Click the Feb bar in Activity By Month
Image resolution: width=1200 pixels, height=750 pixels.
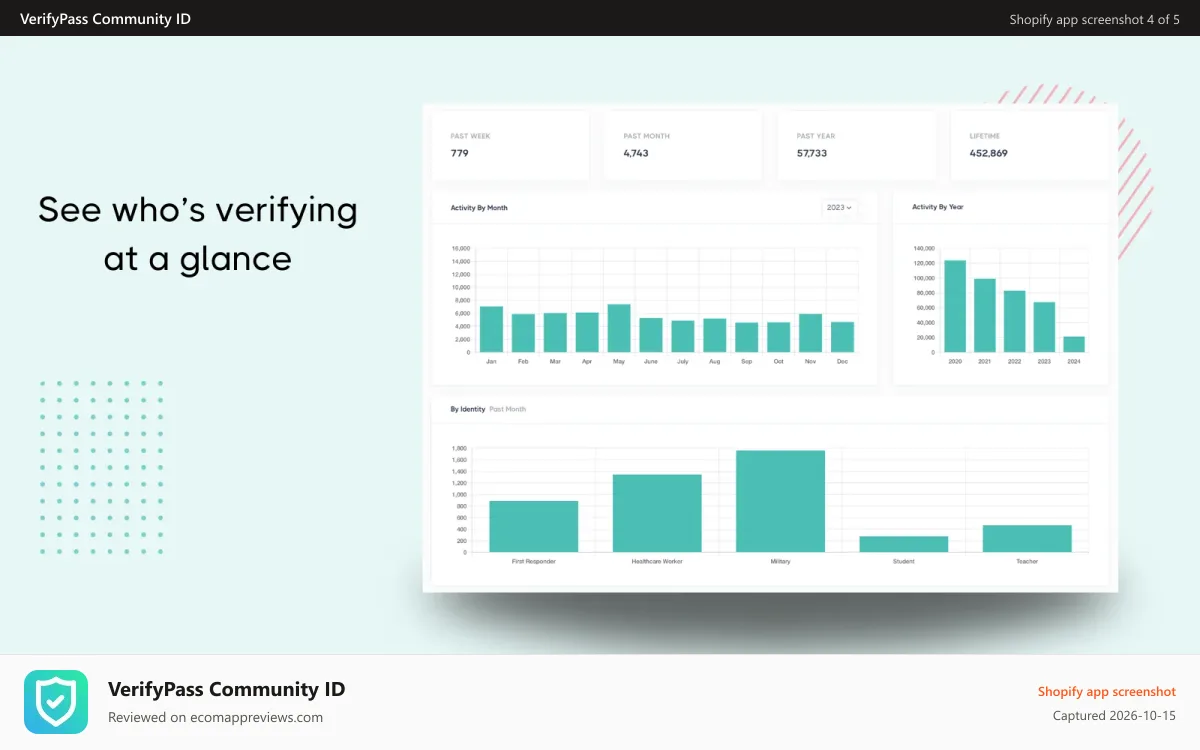(x=523, y=333)
